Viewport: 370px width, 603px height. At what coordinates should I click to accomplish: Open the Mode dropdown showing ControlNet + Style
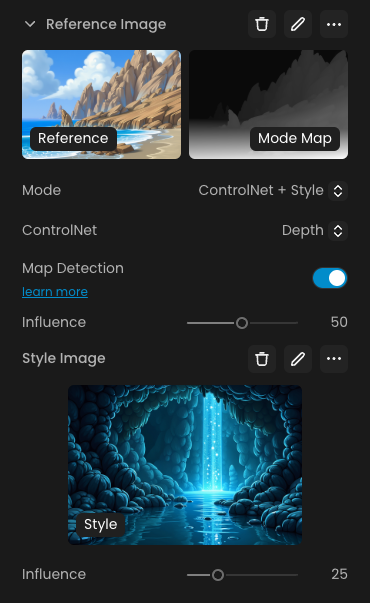pos(273,190)
